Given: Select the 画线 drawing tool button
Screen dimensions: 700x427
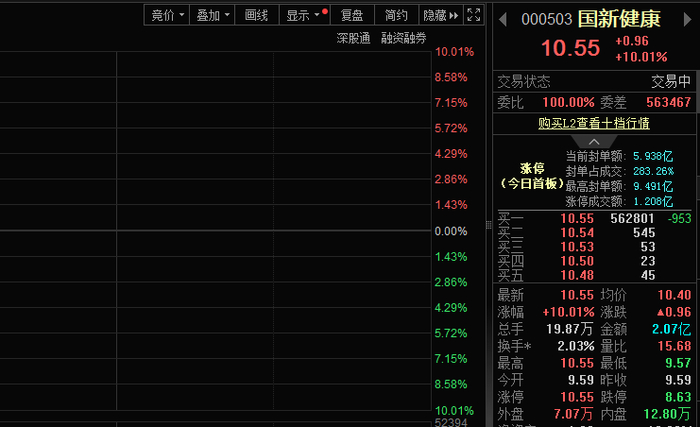Looking at the screenshot, I should pyautogui.click(x=257, y=15).
